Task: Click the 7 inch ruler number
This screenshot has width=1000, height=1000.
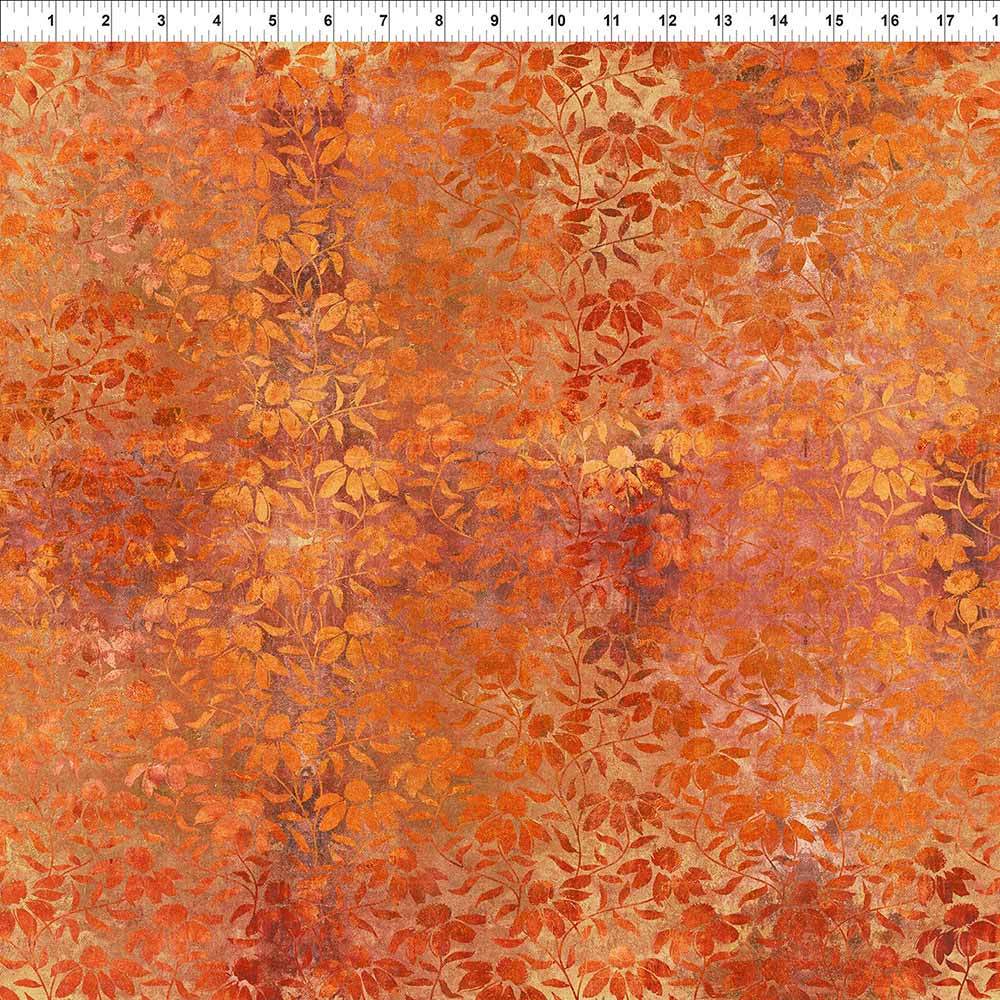Action: 383,19
